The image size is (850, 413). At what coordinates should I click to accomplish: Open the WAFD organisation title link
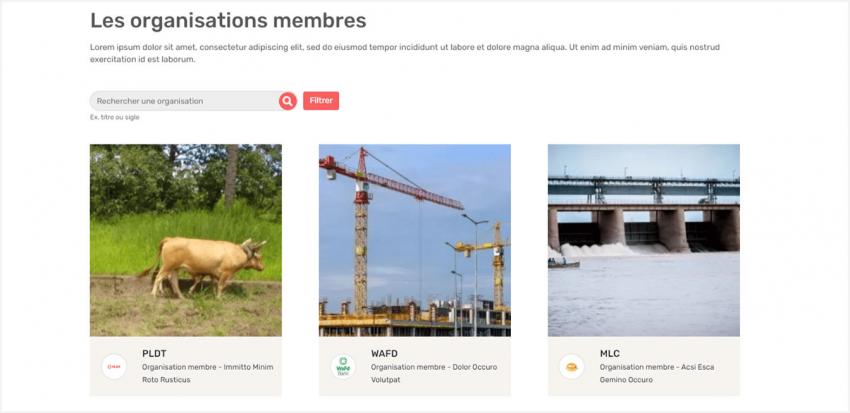[384, 353]
